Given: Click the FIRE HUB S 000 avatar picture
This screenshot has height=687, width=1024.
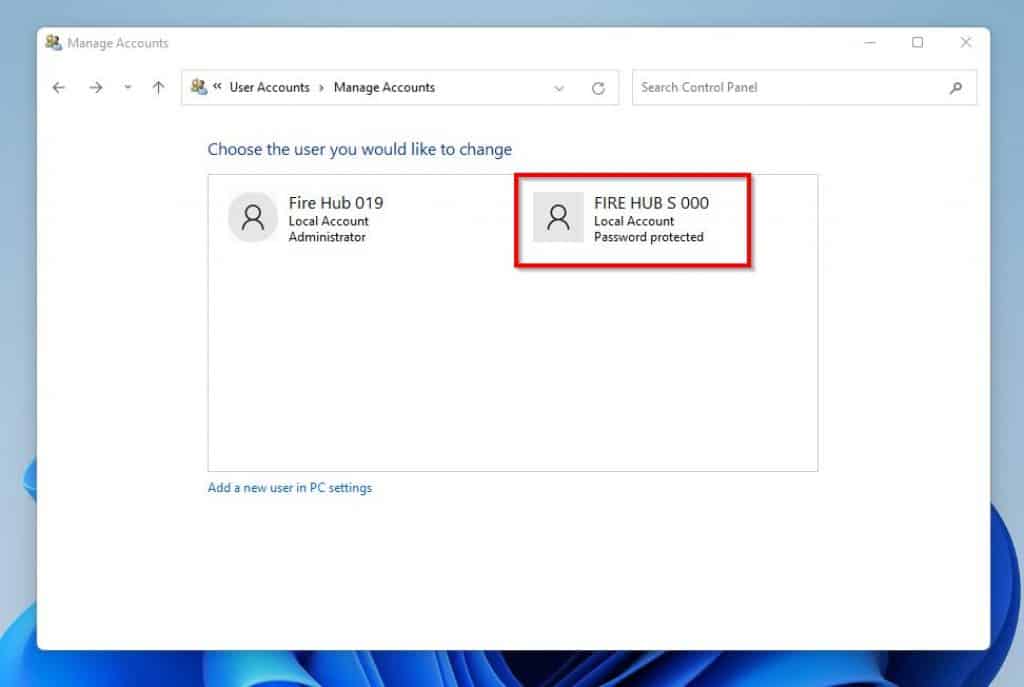Looking at the screenshot, I should point(558,217).
